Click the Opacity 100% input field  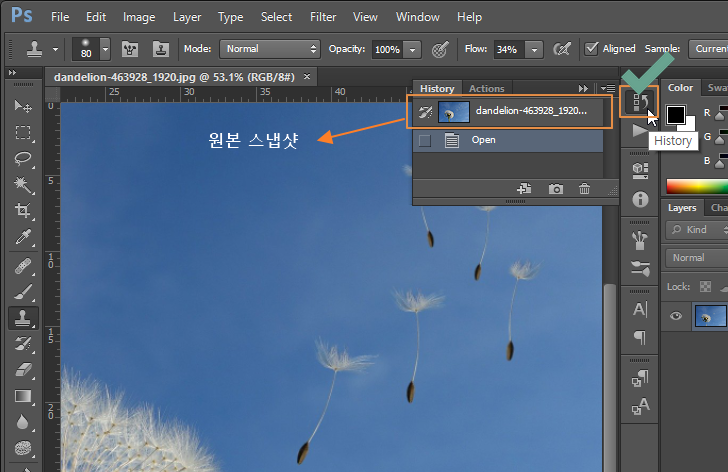pyautogui.click(x=387, y=49)
